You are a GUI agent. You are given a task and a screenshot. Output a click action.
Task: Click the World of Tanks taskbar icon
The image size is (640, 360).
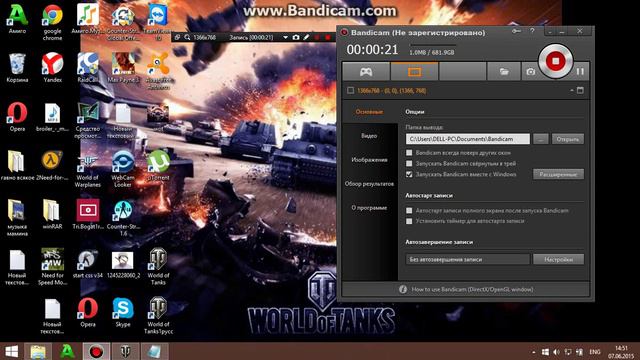[x=125, y=351]
